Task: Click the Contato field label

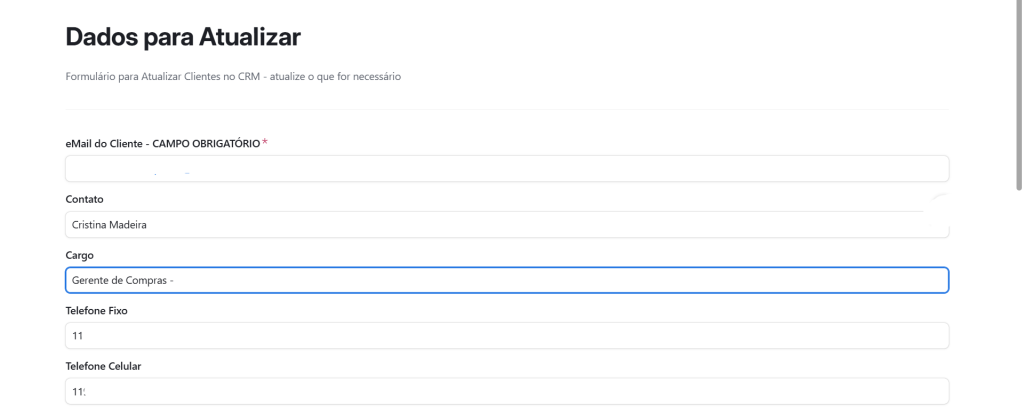Action: 84,199
